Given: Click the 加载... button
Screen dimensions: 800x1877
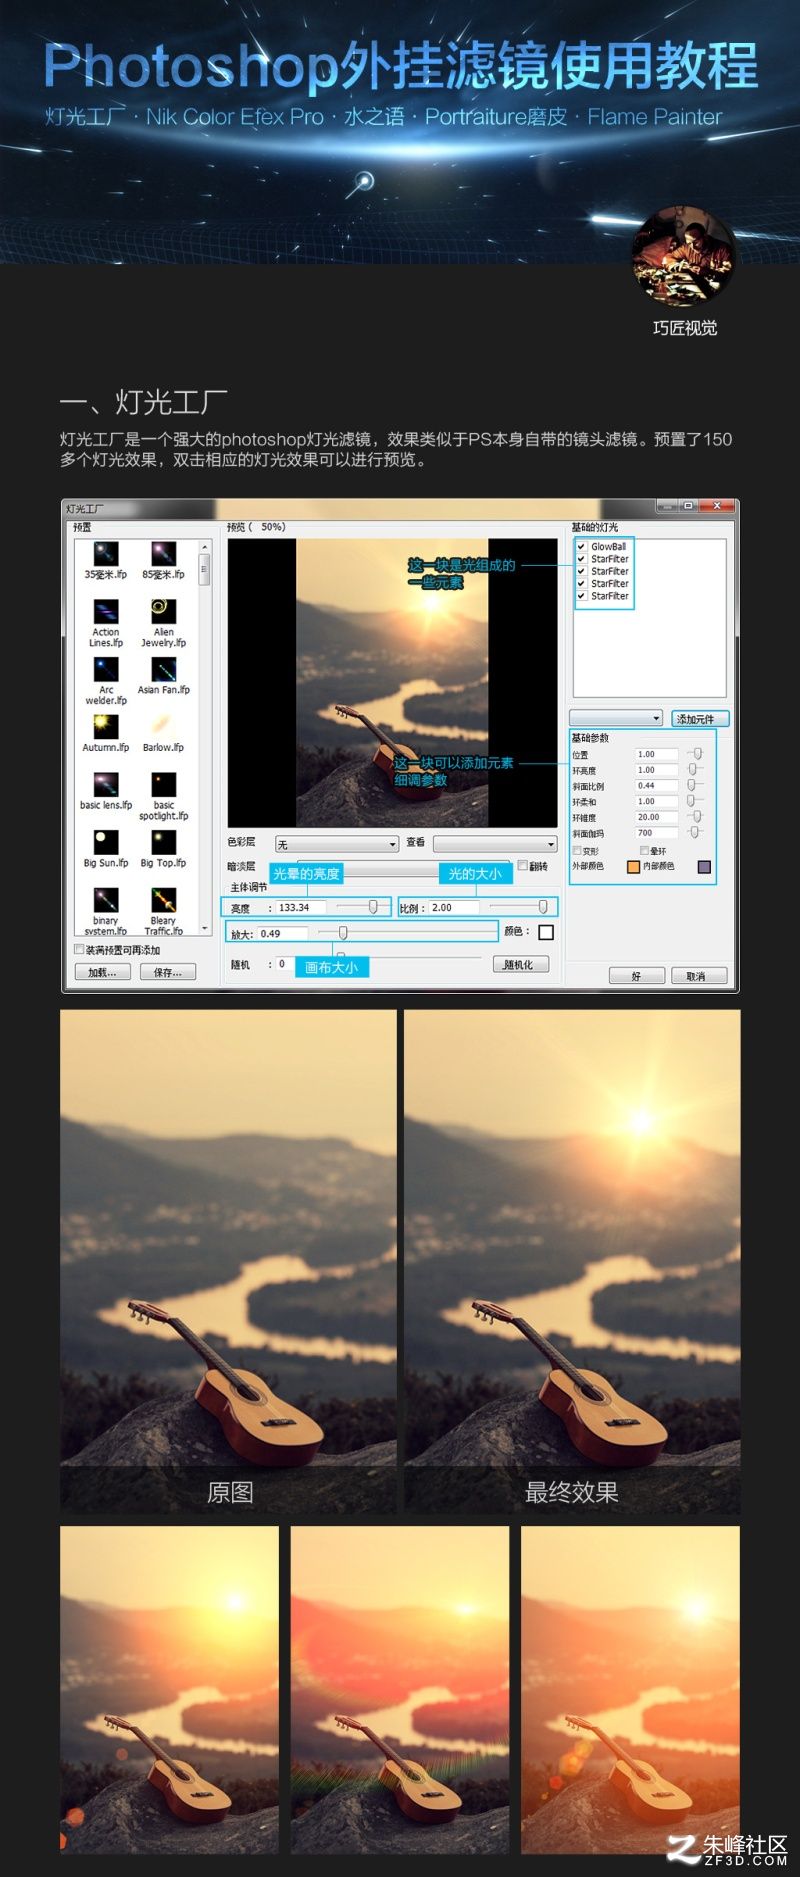Looking at the screenshot, I should click(102, 972).
